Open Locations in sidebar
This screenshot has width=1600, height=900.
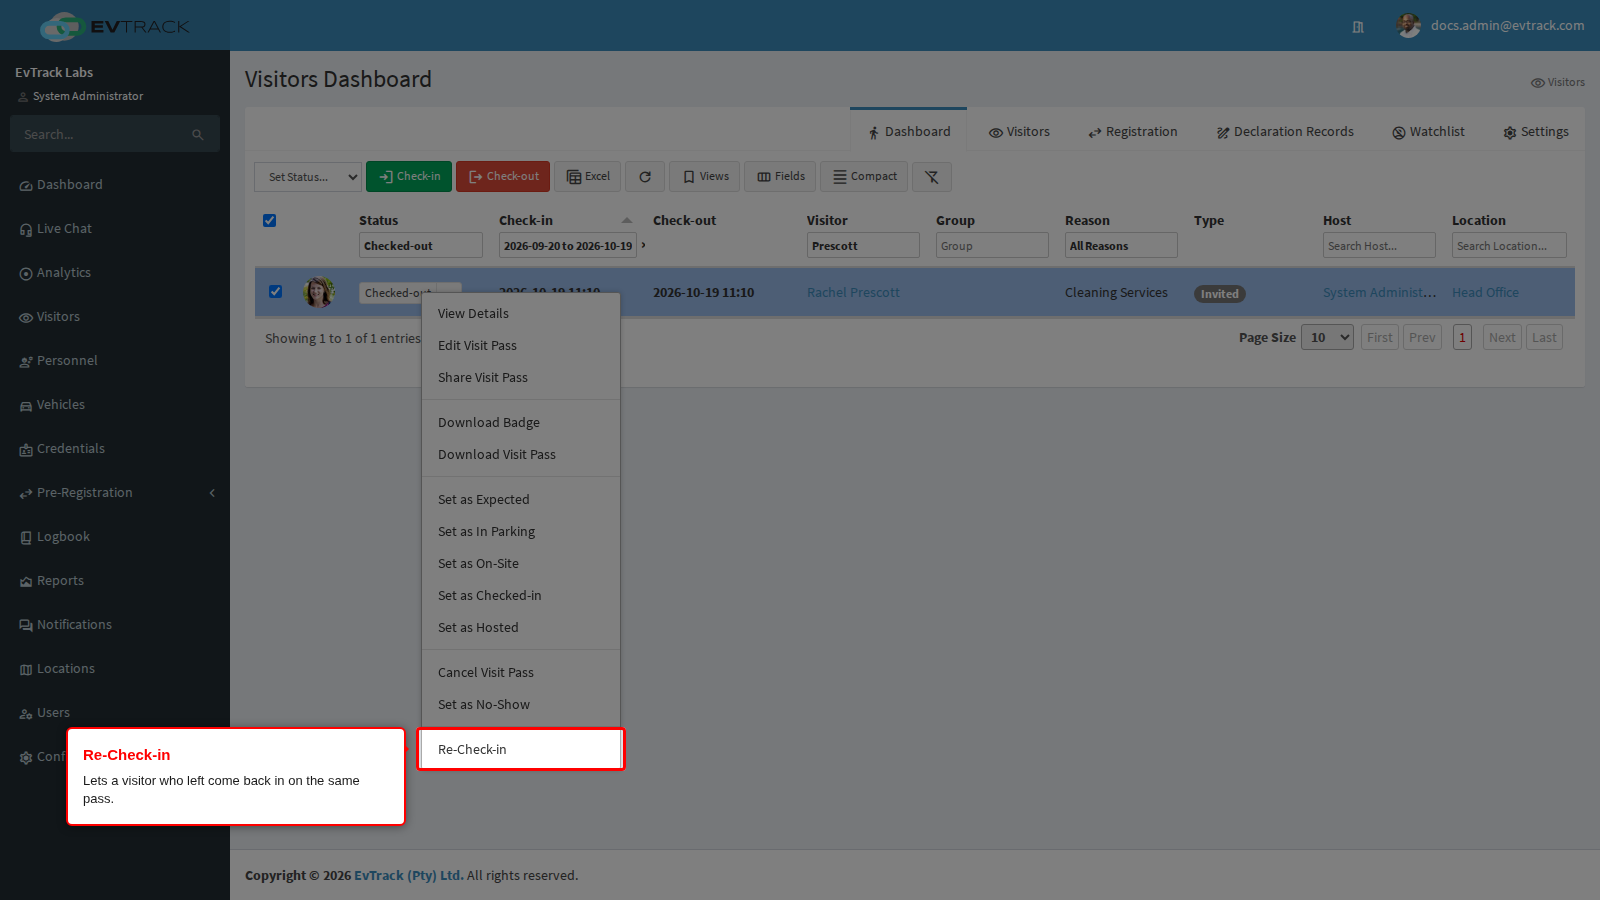pos(66,669)
